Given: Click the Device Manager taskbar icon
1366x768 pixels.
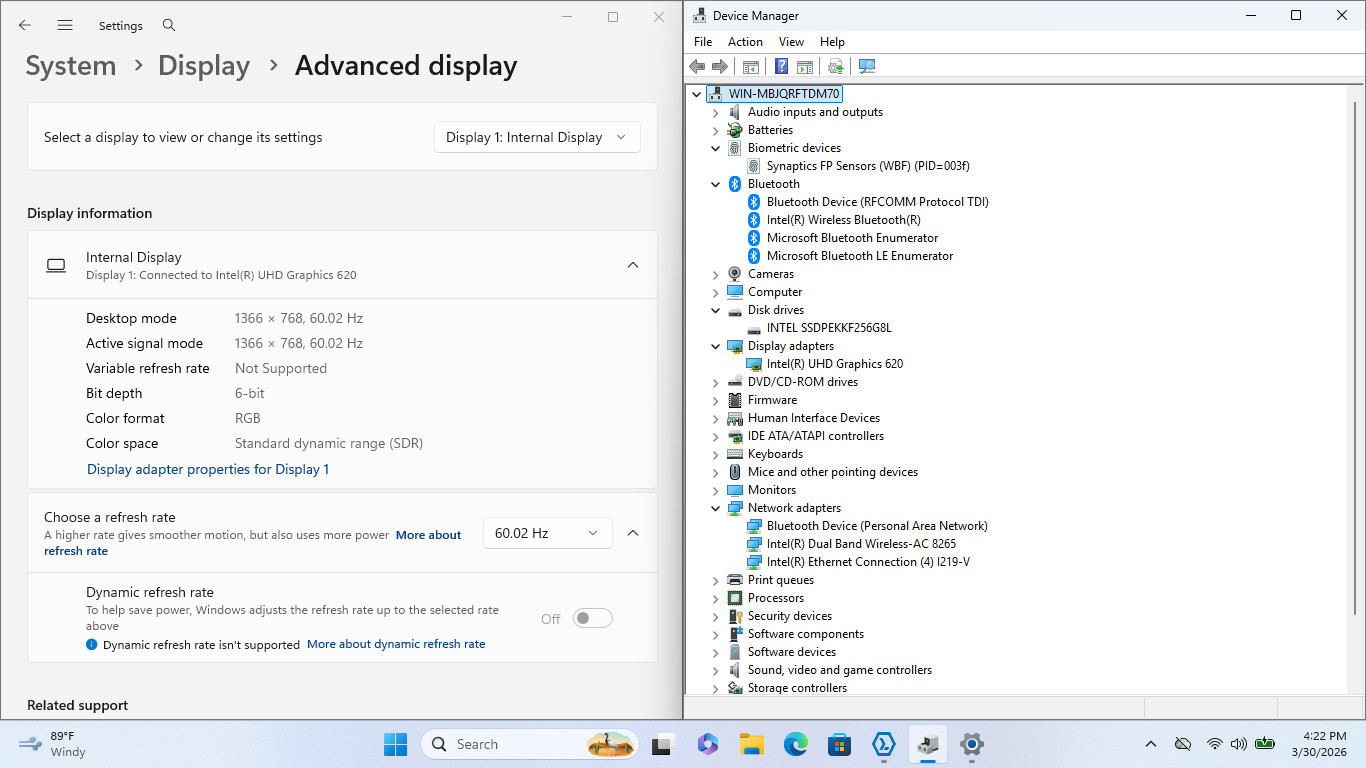Looking at the screenshot, I should point(927,744).
